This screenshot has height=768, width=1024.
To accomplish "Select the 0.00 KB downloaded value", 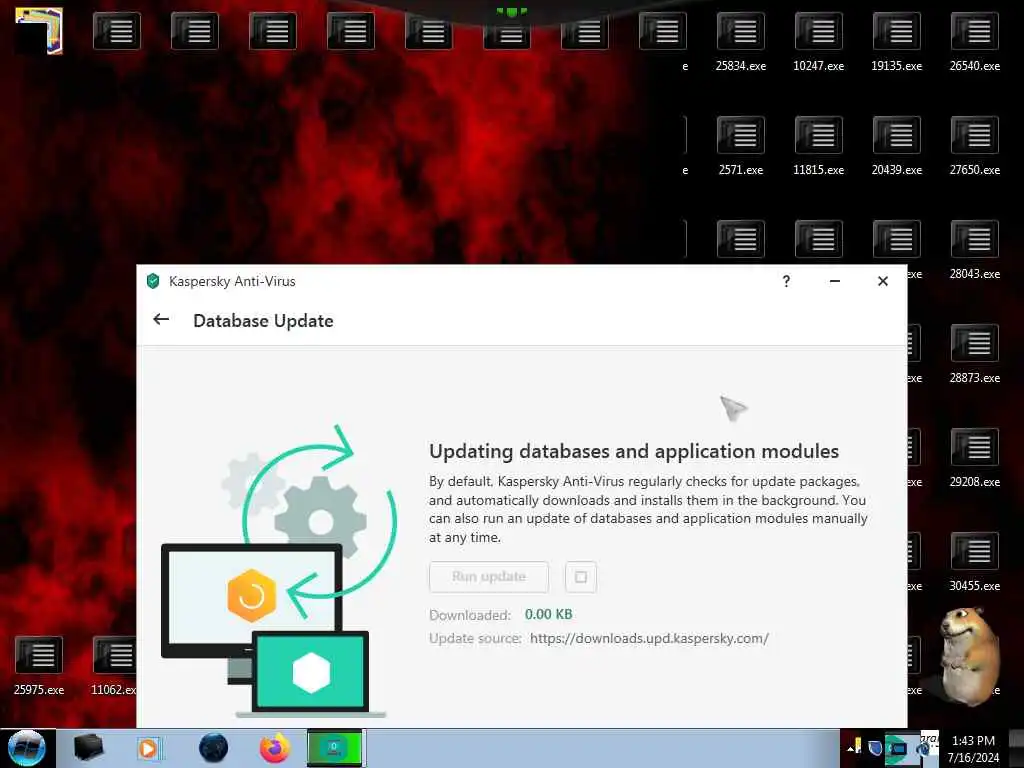I will (549, 615).
